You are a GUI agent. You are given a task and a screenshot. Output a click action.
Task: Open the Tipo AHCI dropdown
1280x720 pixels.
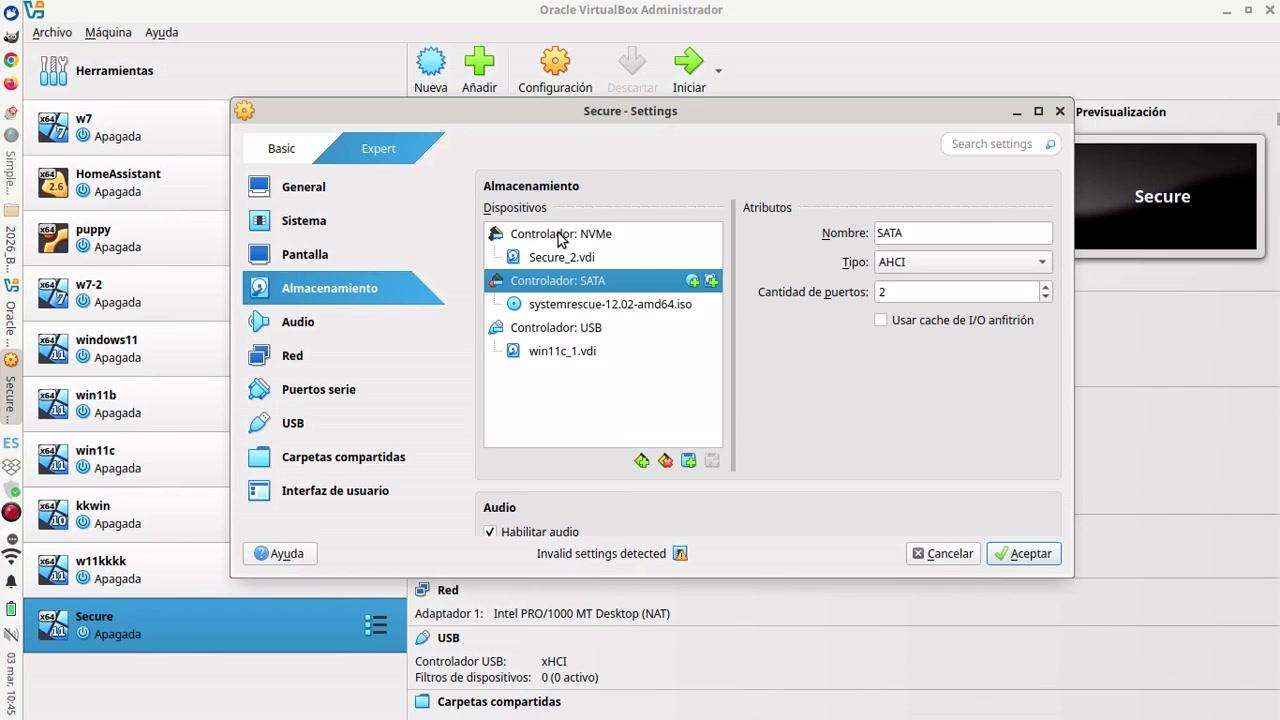point(963,262)
